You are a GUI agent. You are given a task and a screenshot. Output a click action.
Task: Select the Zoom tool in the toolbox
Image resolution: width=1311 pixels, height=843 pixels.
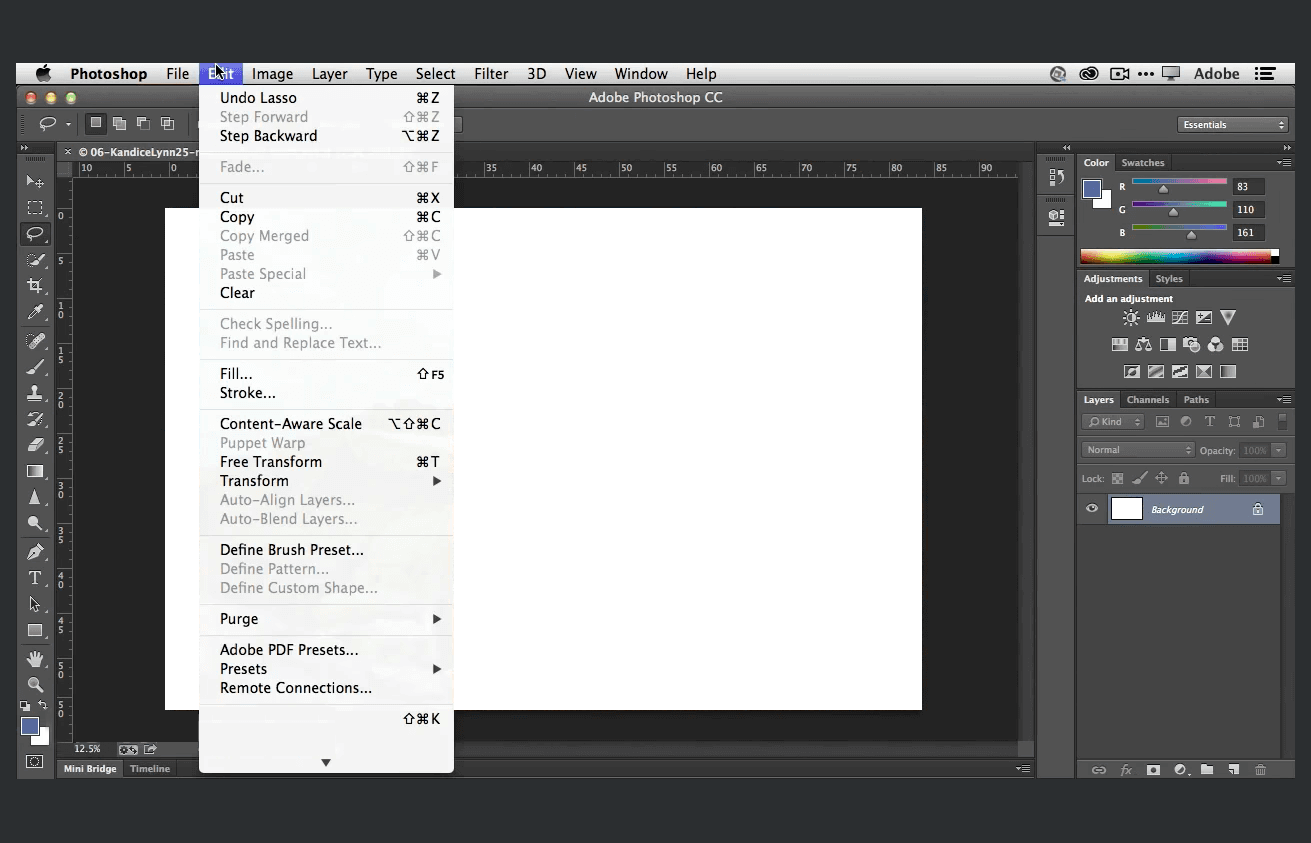pos(35,685)
